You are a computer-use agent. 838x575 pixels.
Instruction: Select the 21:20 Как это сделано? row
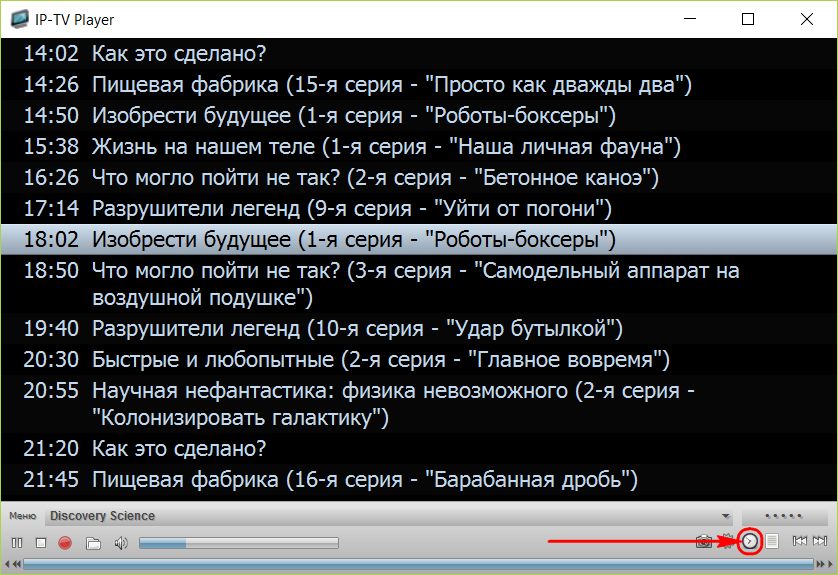(x=419, y=448)
